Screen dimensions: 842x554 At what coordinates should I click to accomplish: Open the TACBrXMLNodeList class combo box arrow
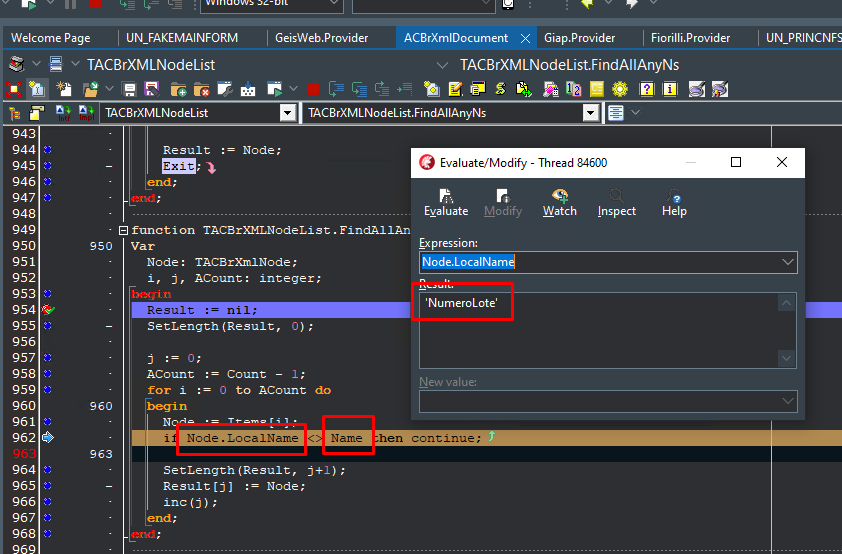288,113
